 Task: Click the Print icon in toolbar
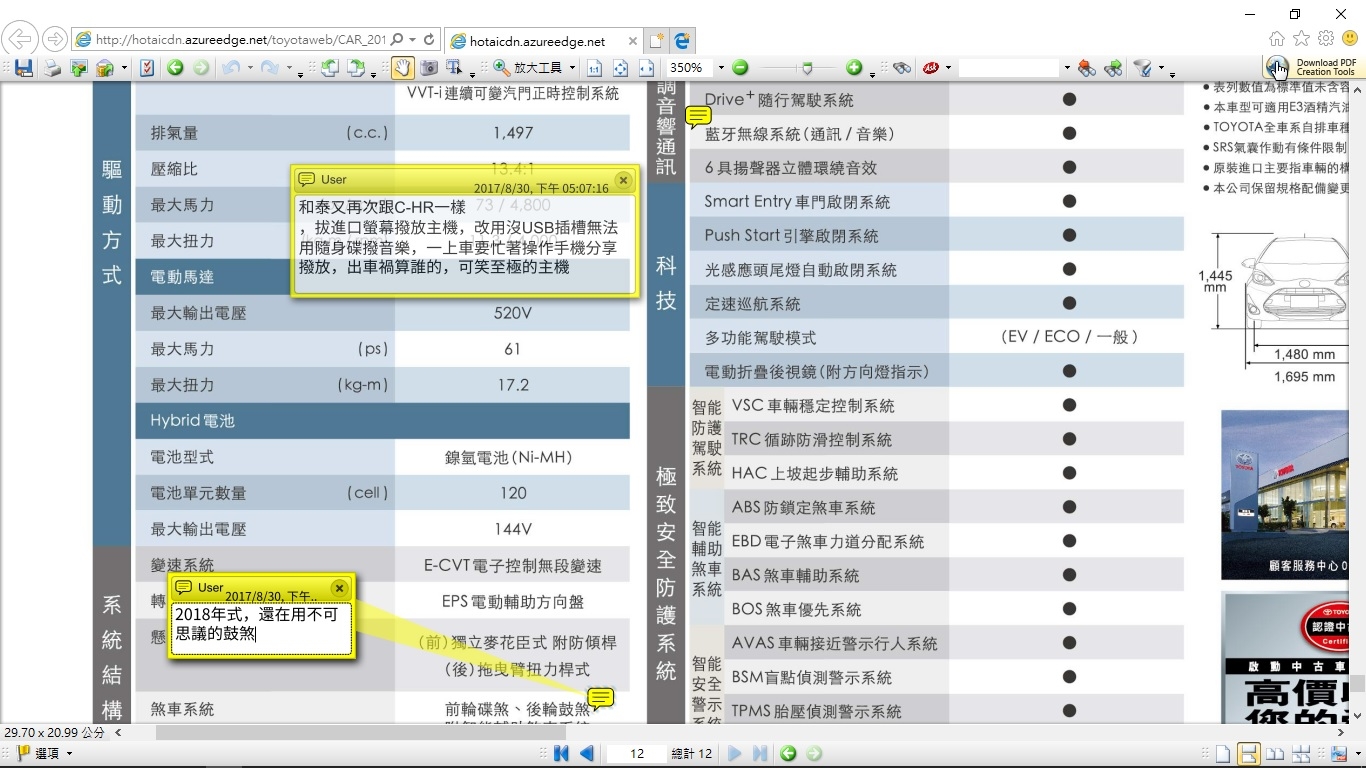coord(52,68)
